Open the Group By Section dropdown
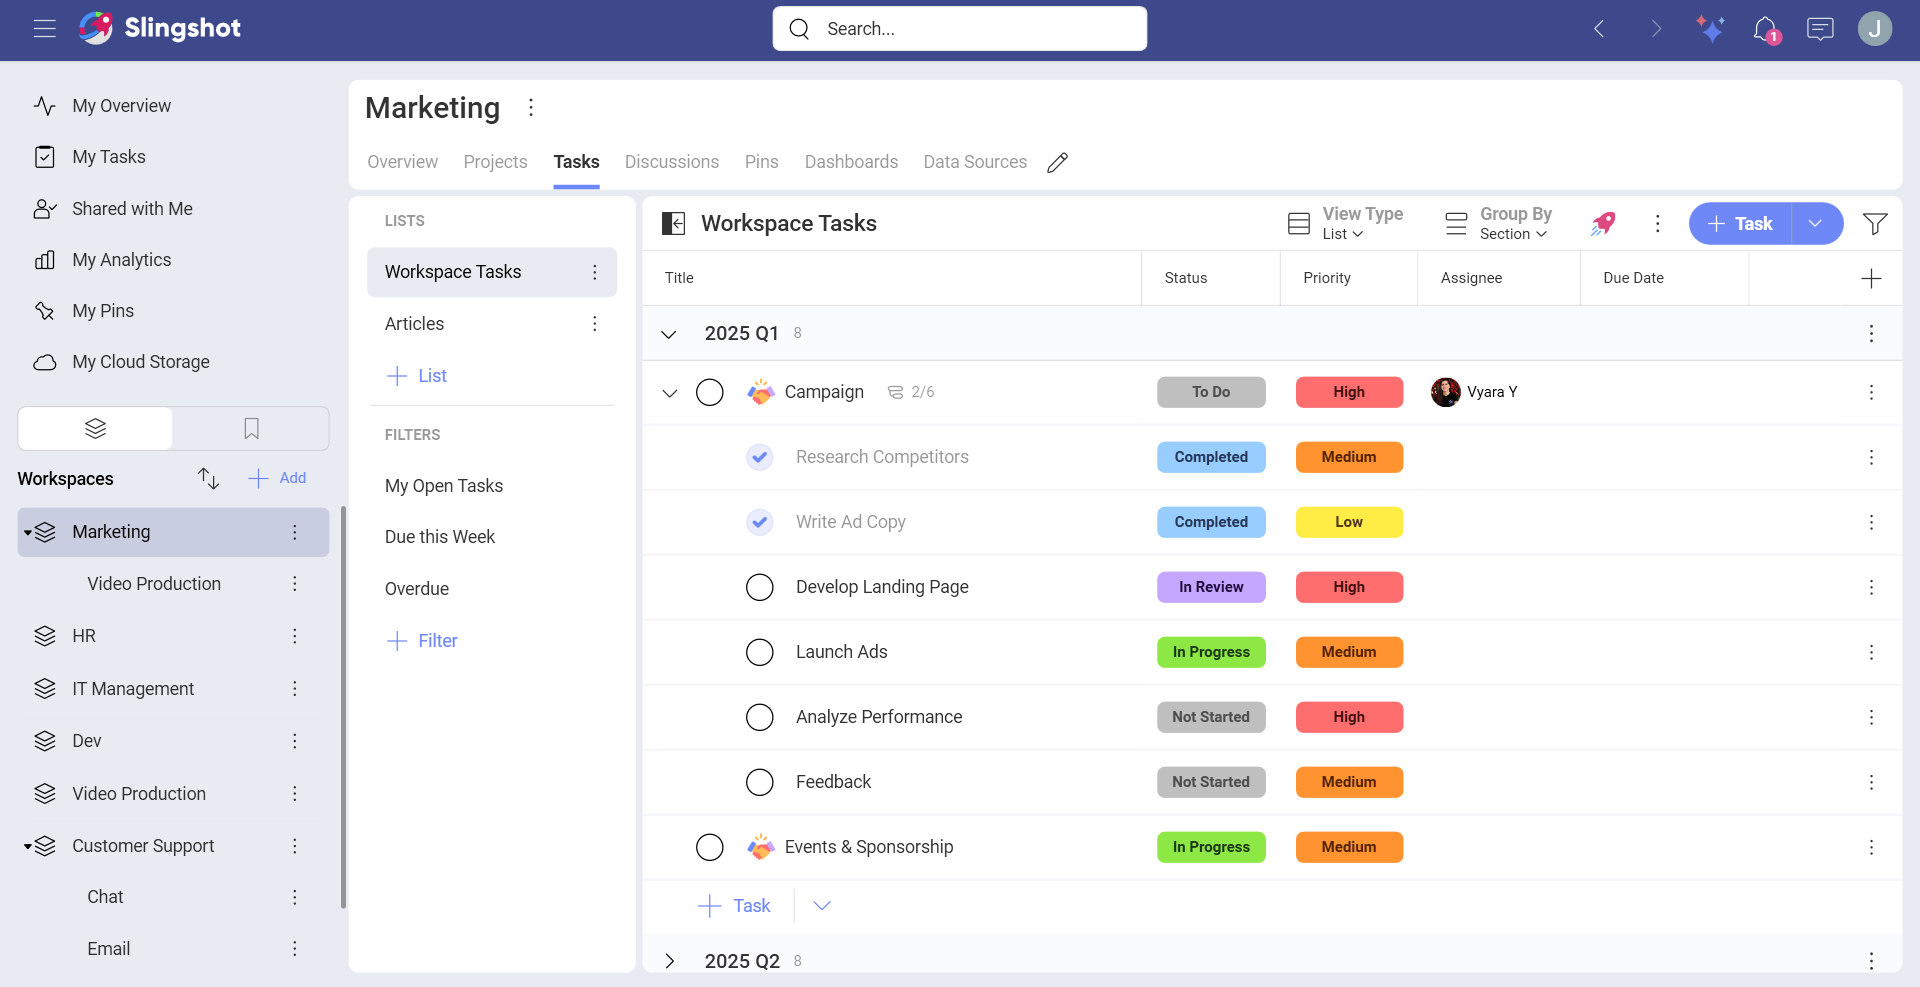Screen dimensions: 1920x987 point(1500,224)
